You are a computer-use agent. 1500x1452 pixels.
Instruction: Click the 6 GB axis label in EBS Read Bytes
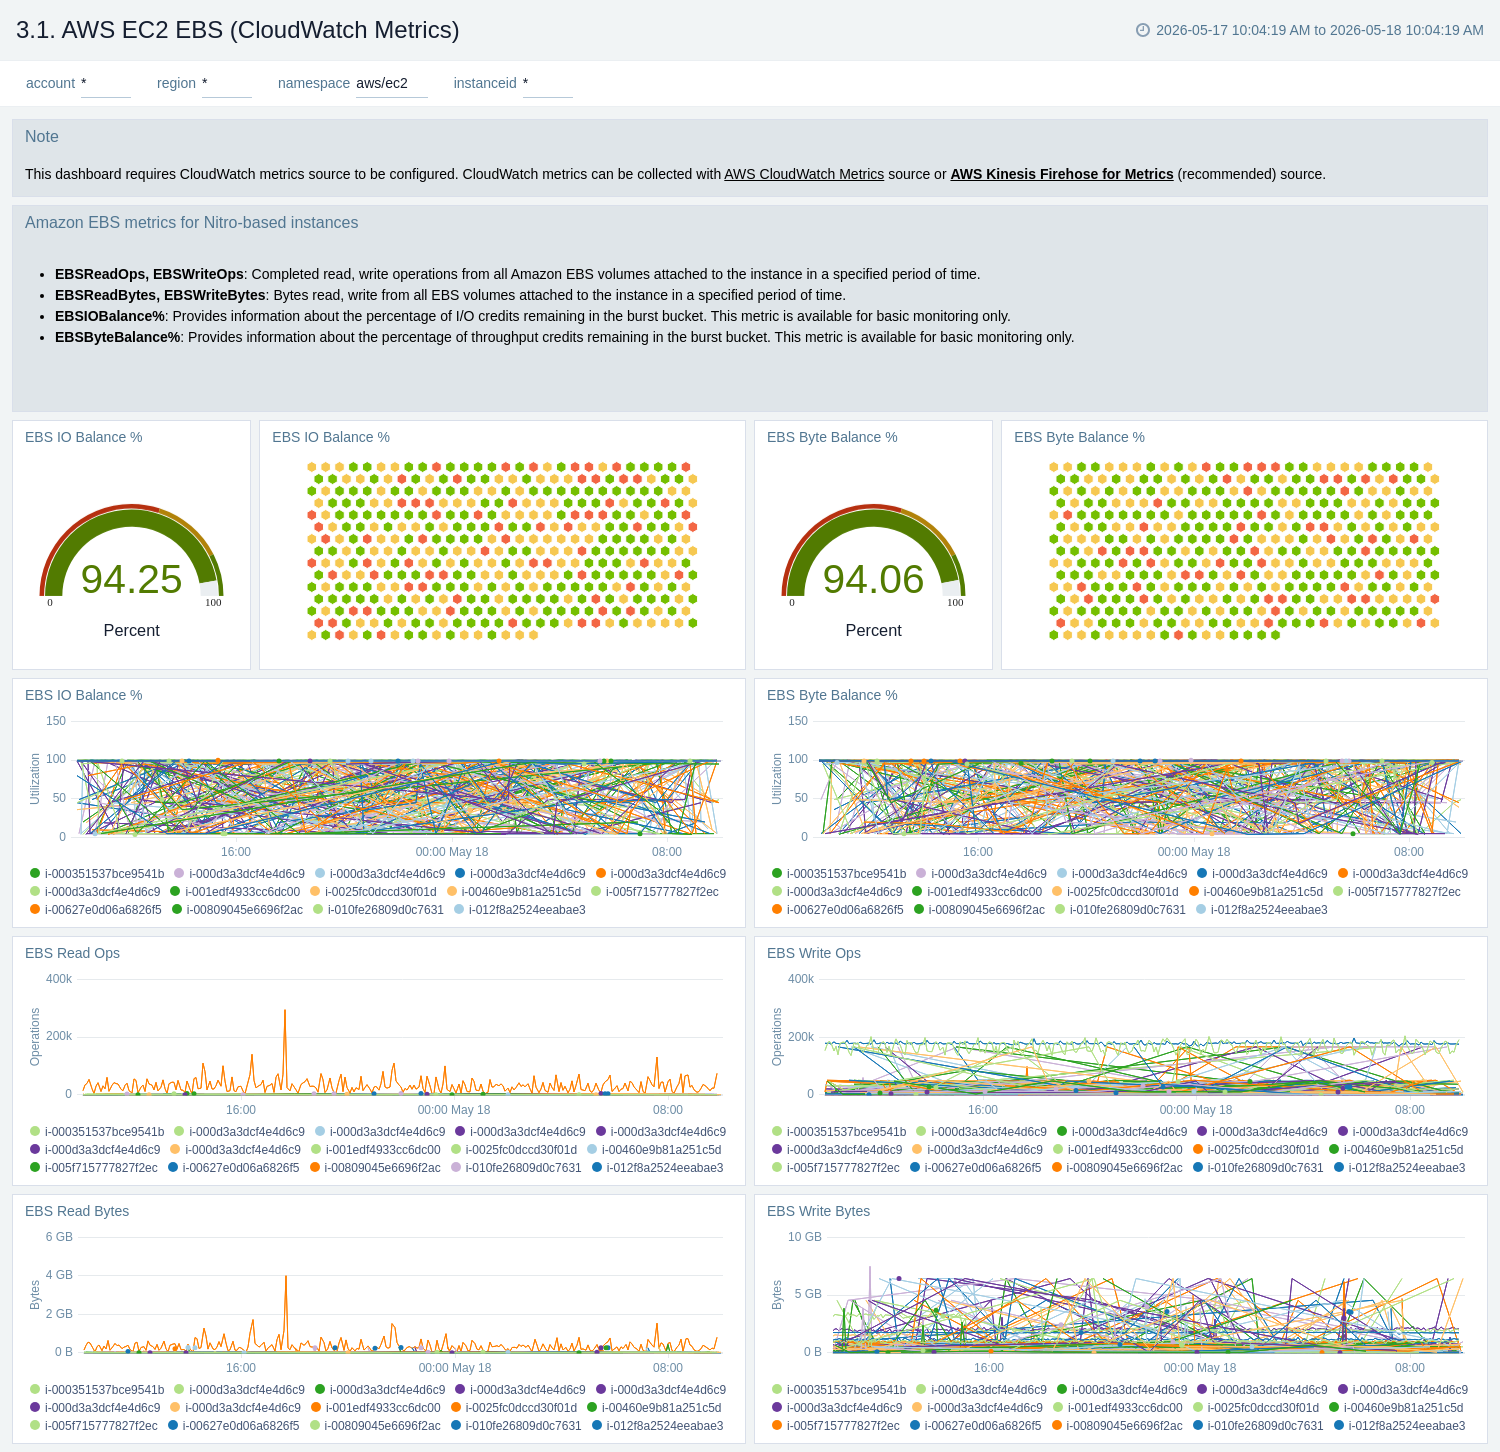coord(59,1237)
